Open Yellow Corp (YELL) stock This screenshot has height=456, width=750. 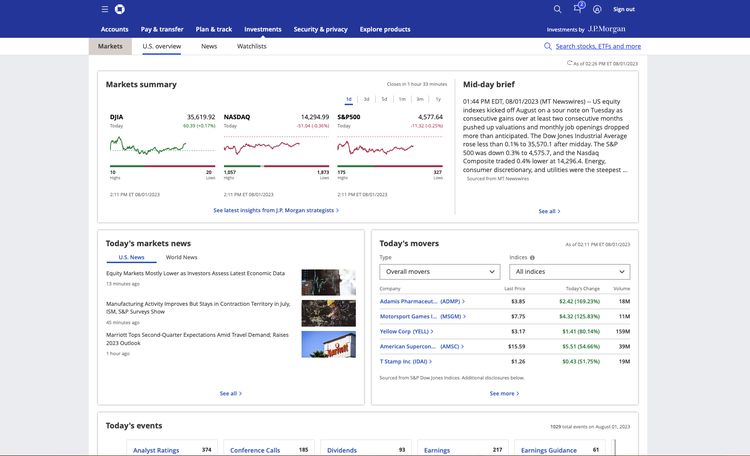[407, 331]
